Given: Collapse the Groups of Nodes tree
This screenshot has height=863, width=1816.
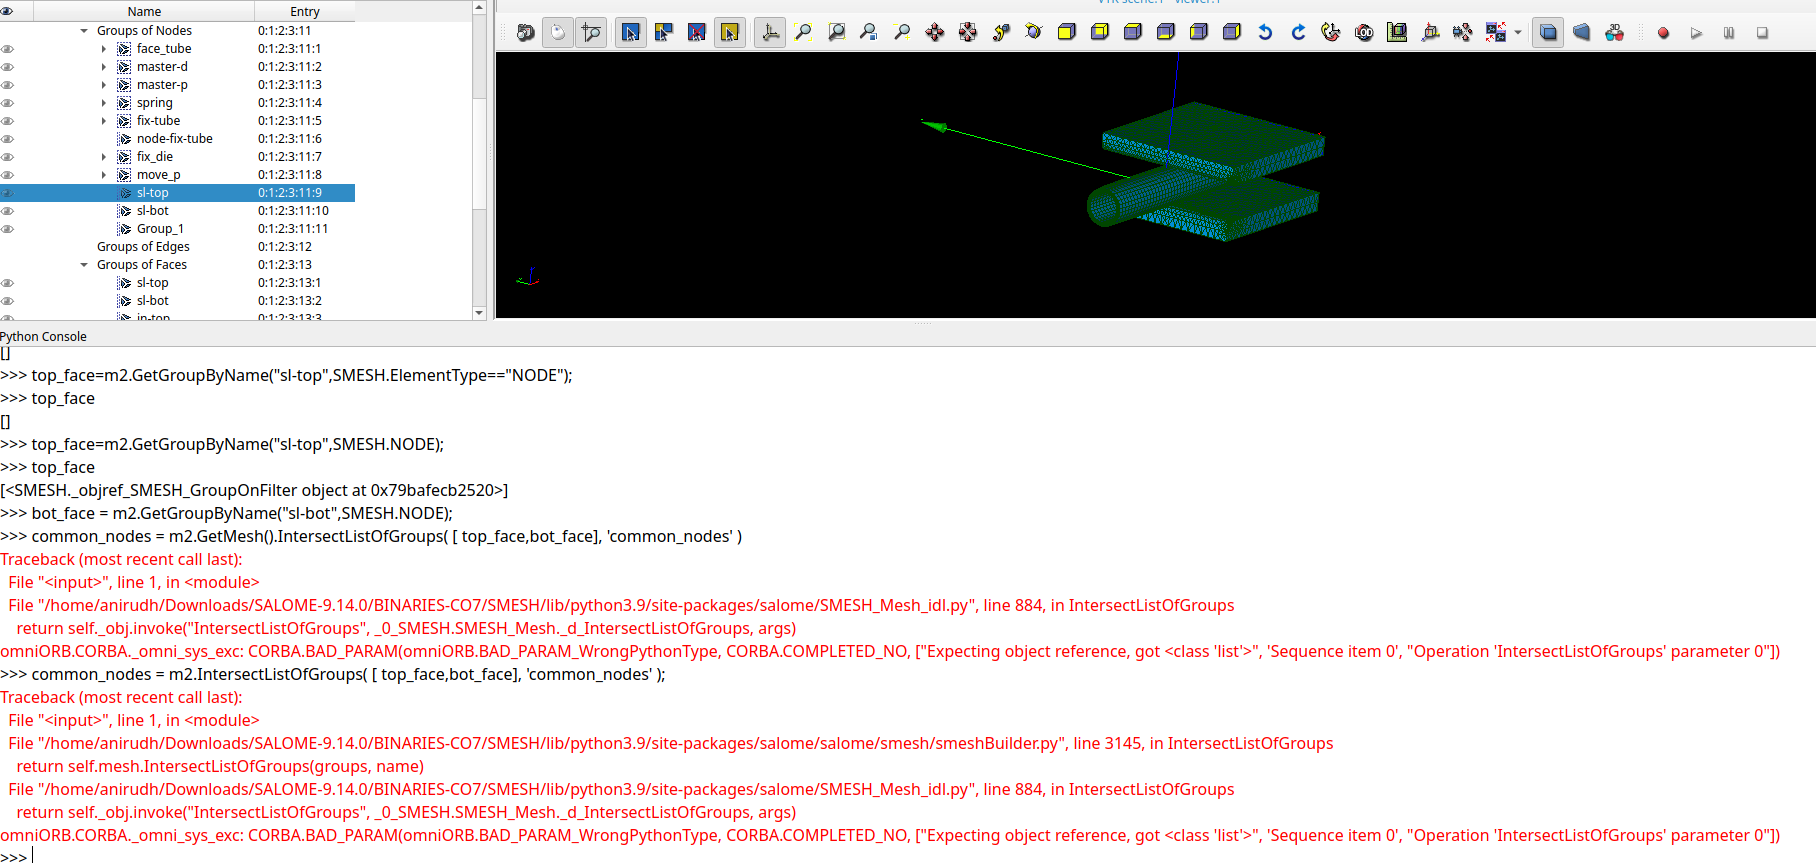Looking at the screenshot, I should click(84, 31).
